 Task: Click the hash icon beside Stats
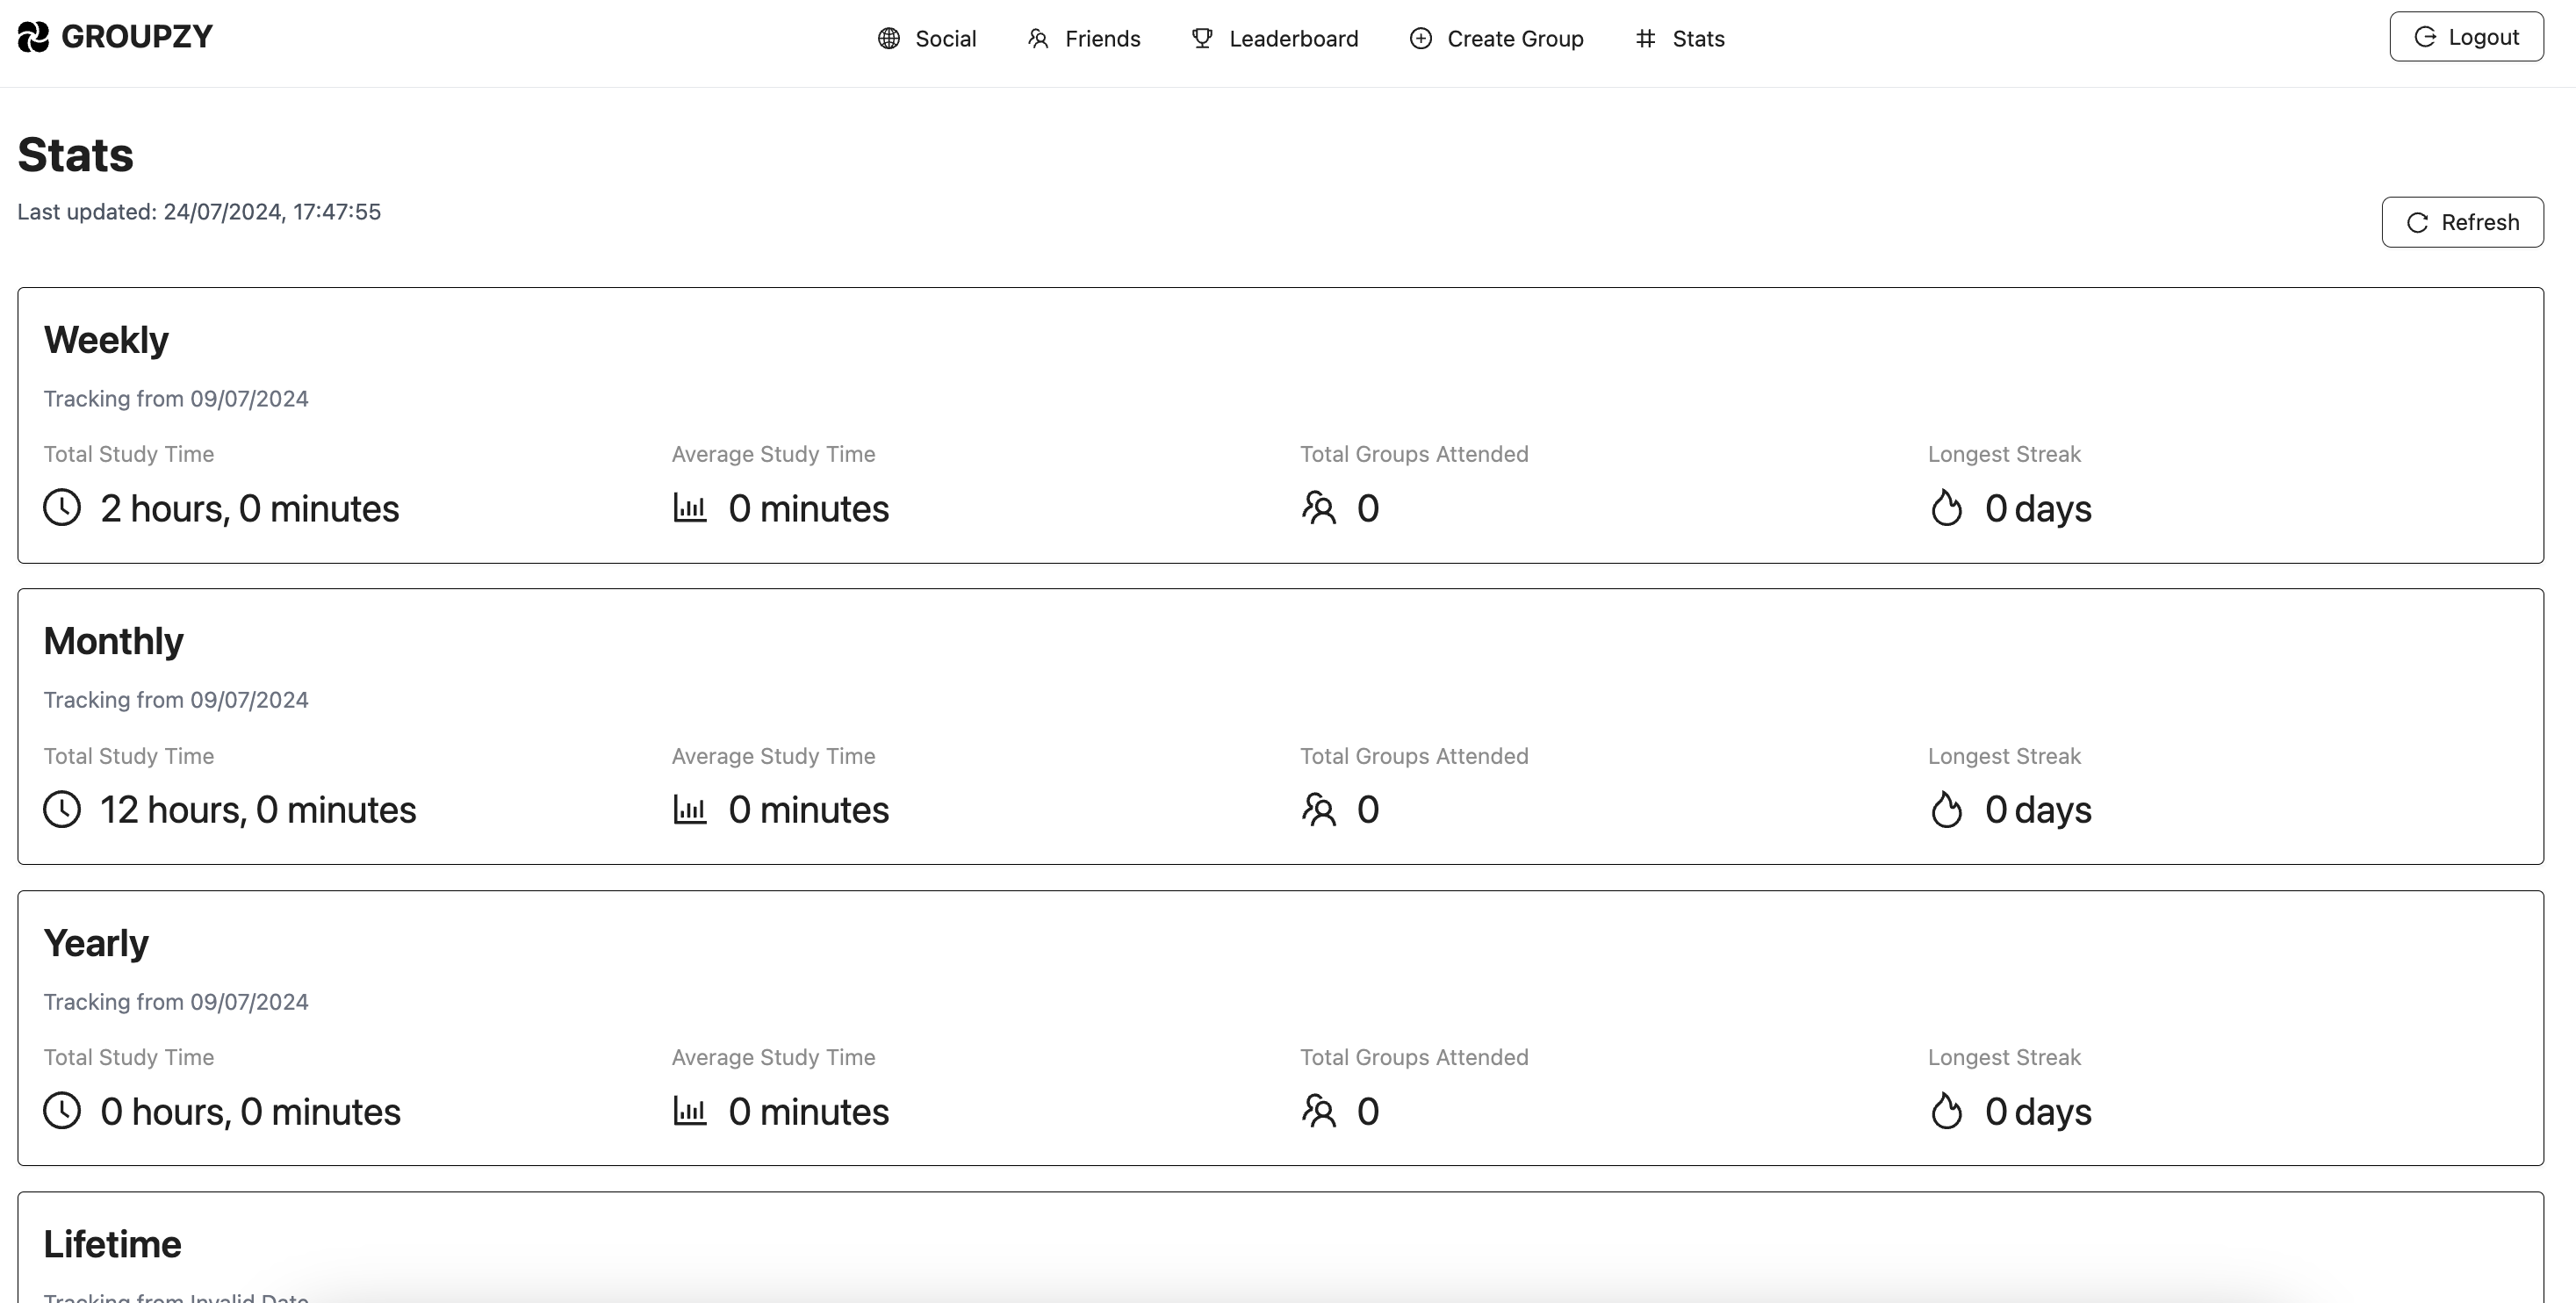pyautogui.click(x=1645, y=39)
